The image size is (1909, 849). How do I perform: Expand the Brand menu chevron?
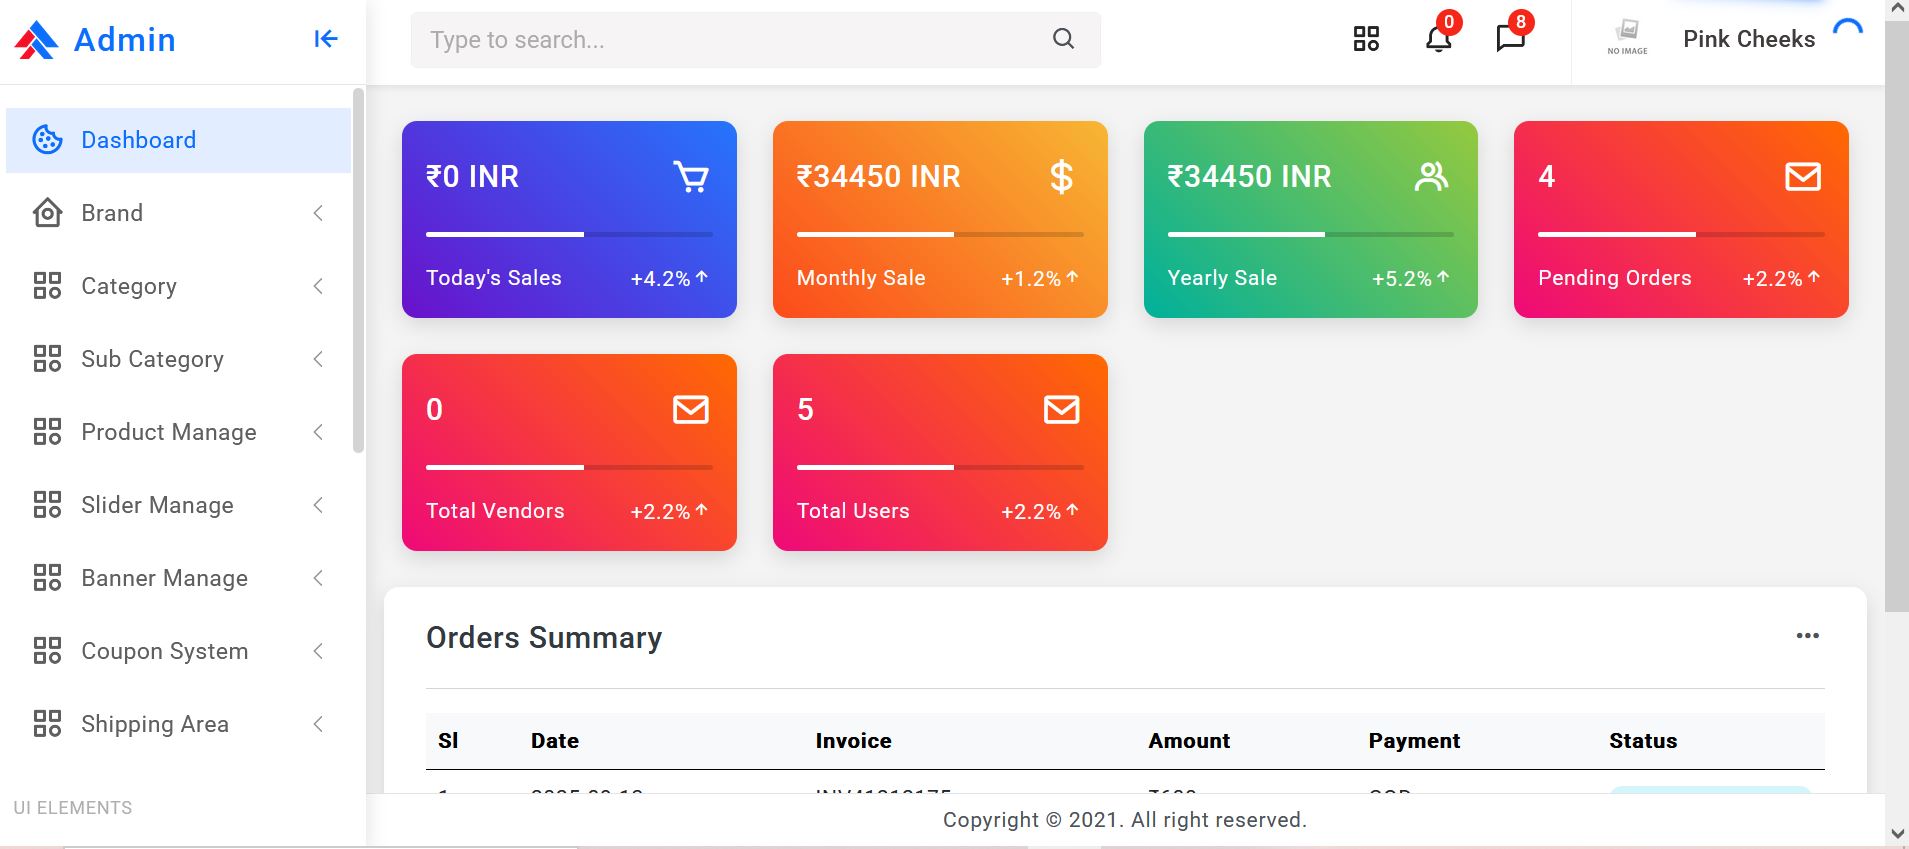tap(318, 213)
